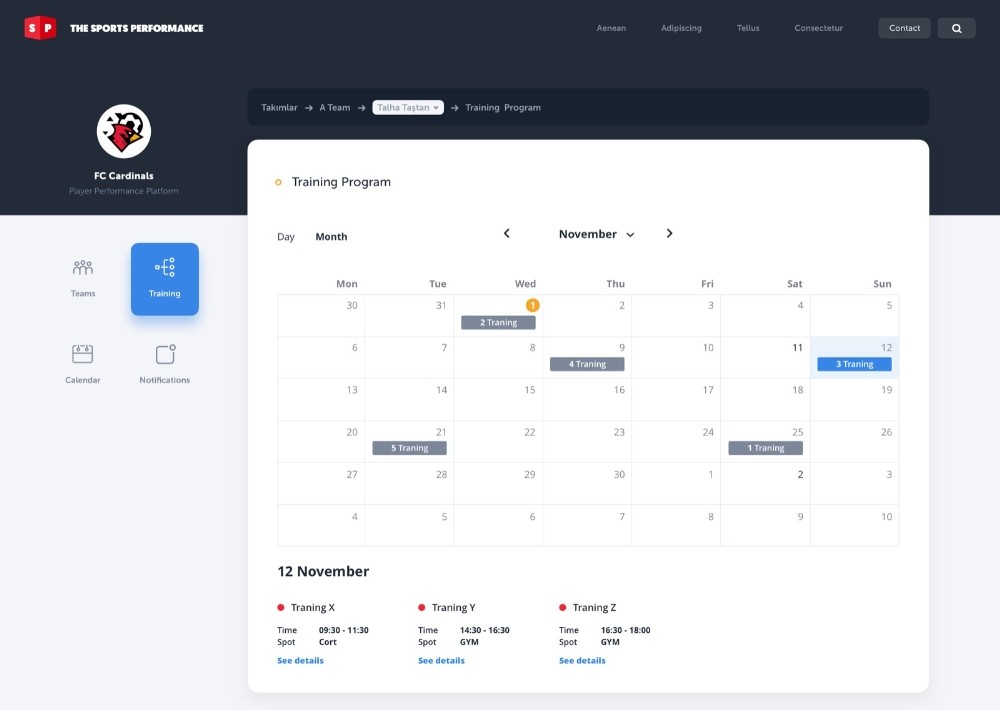Select the Training sidebar icon
The height and width of the screenshot is (710, 1000).
165,267
